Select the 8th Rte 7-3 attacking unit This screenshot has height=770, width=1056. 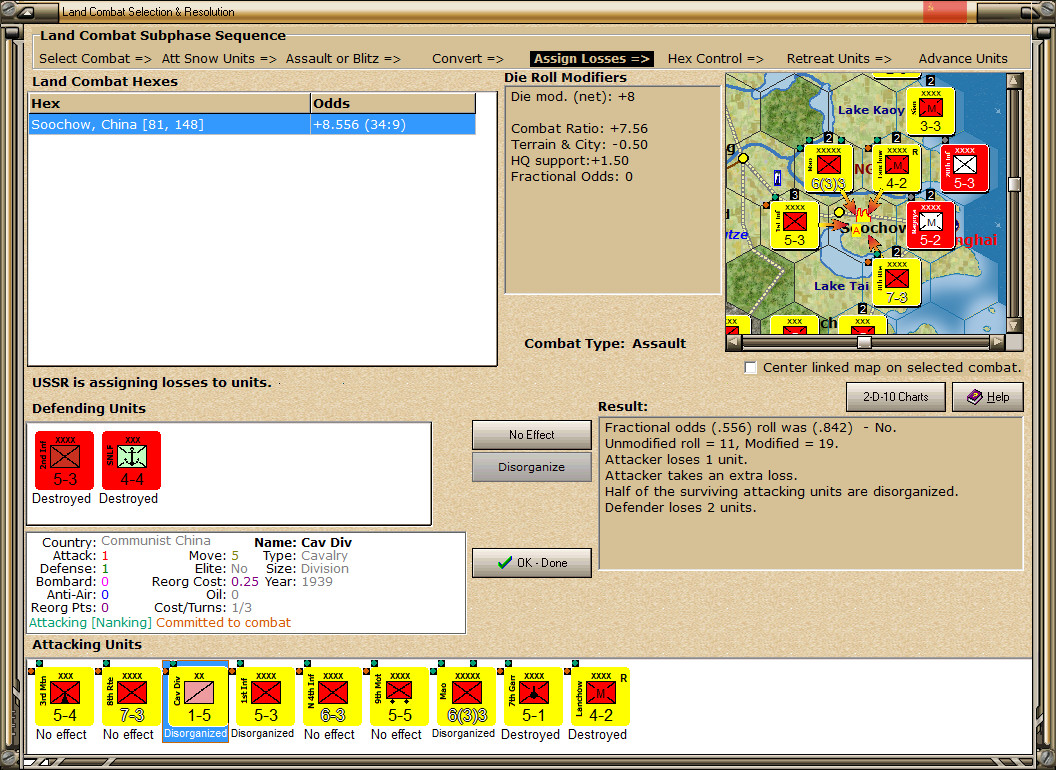click(x=131, y=696)
